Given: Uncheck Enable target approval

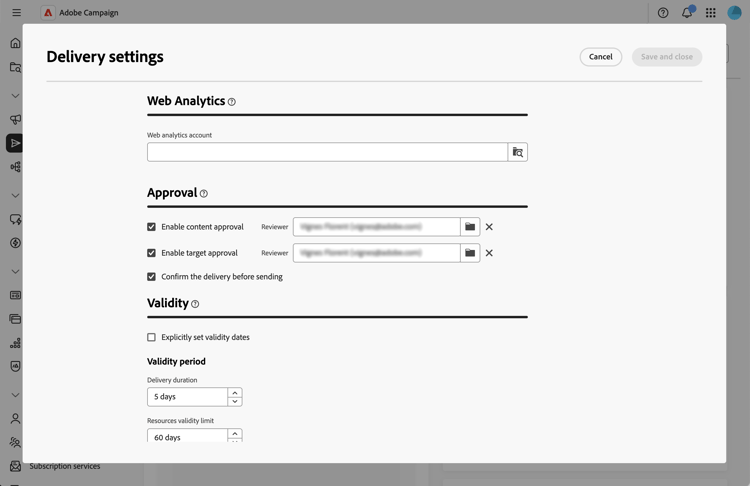Looking at the screenshot, I should (152, 253).
